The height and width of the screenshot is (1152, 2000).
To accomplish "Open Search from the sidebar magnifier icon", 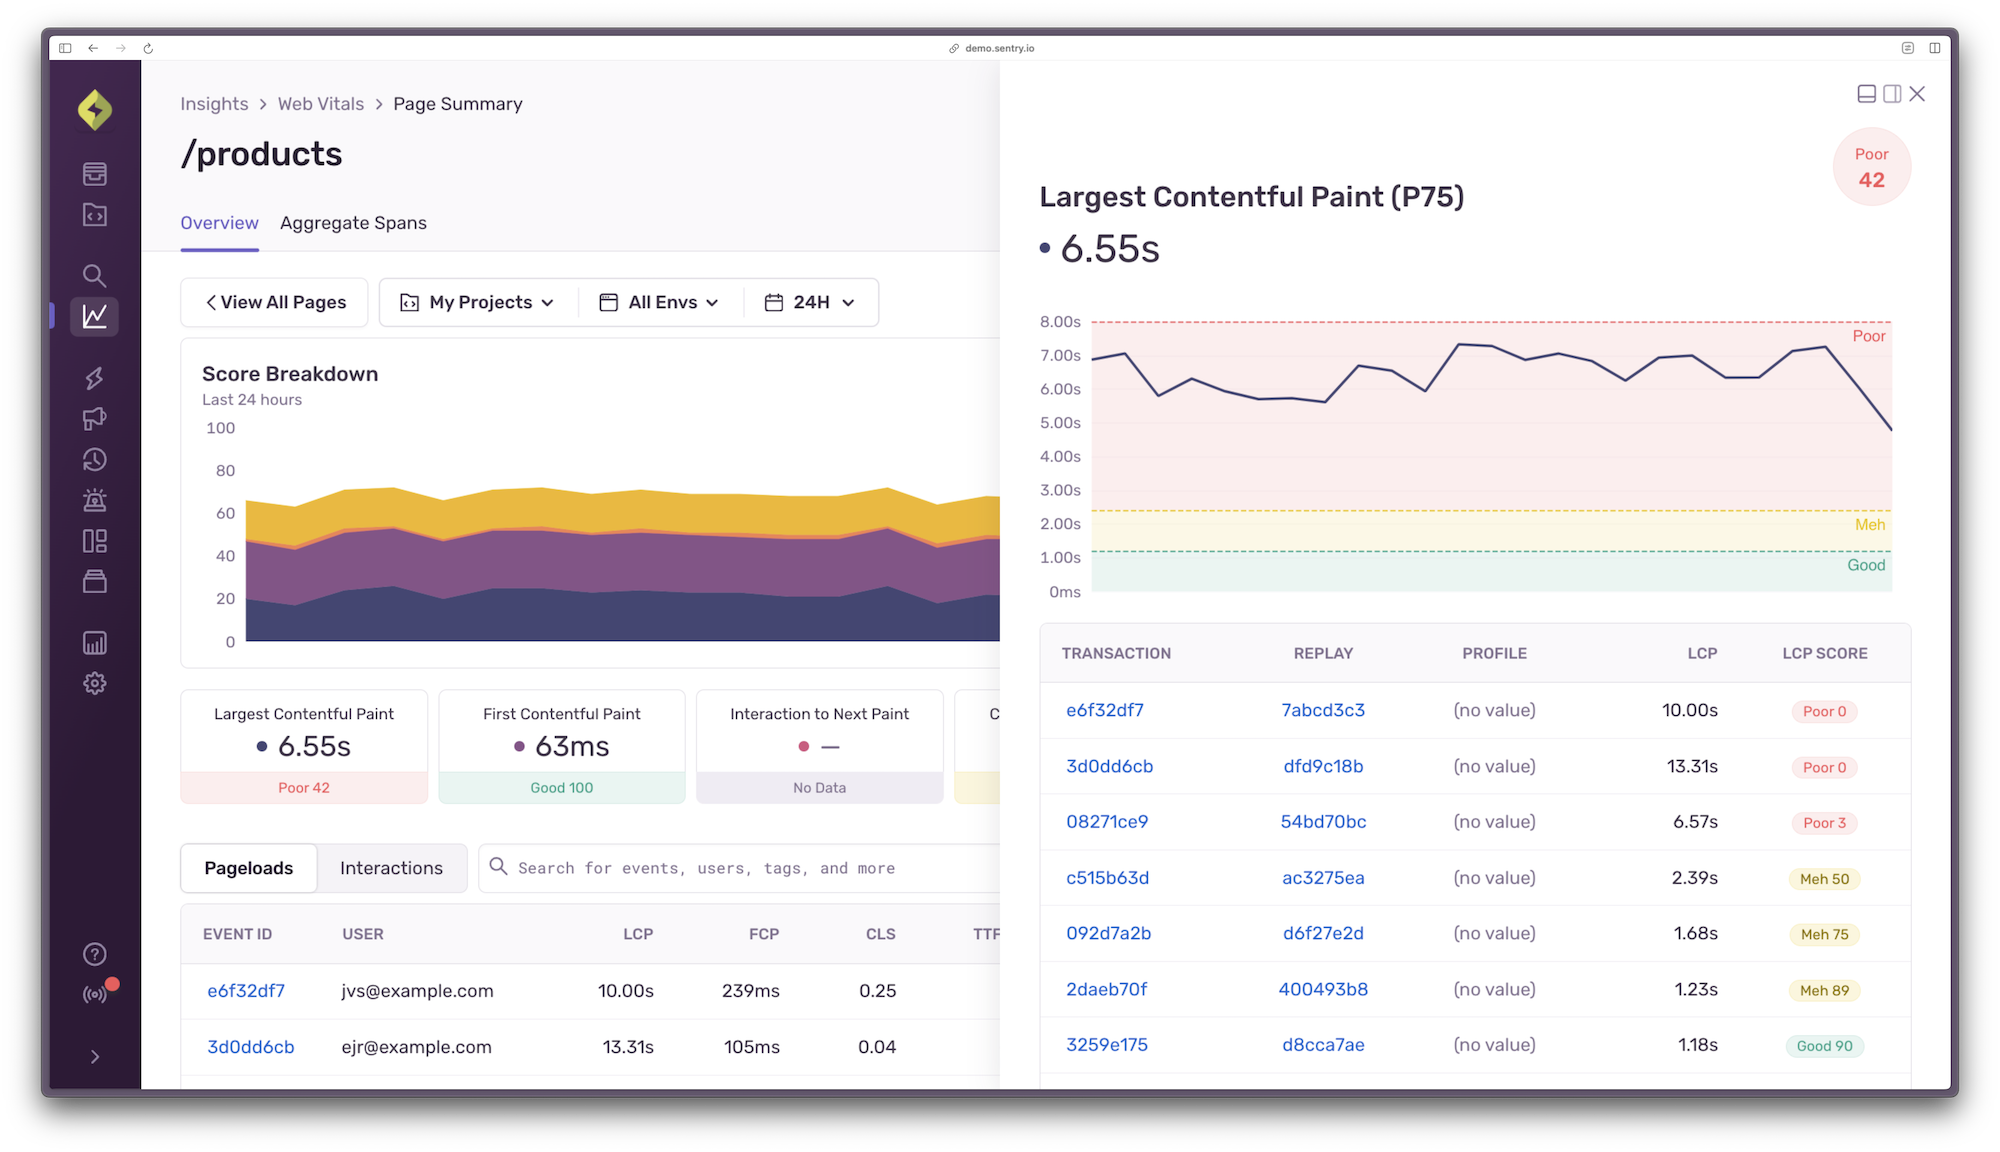I will [95, 275].
